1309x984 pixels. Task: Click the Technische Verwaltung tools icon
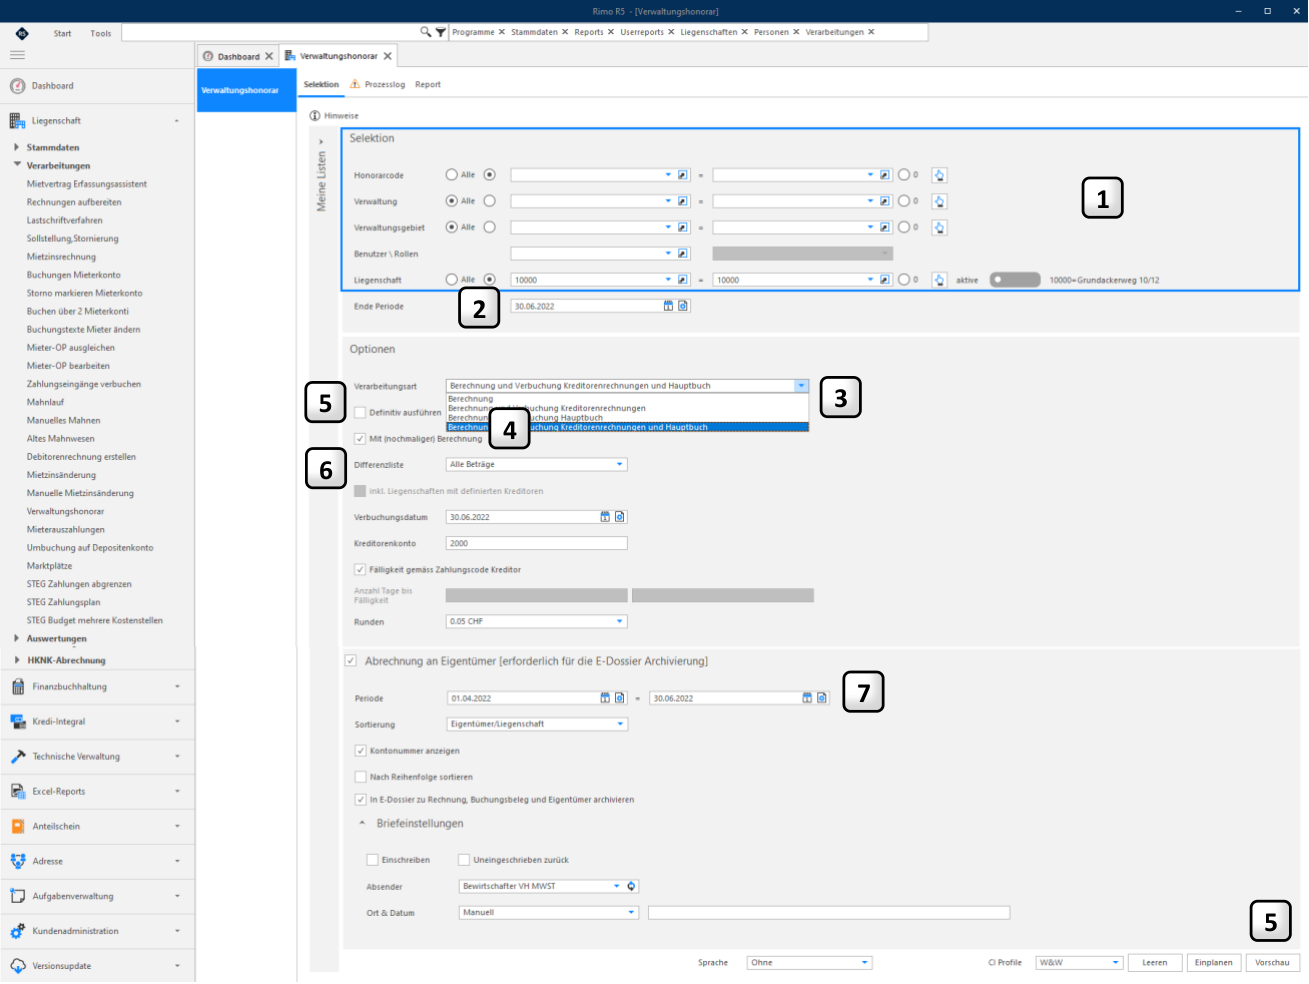(18, 756)
